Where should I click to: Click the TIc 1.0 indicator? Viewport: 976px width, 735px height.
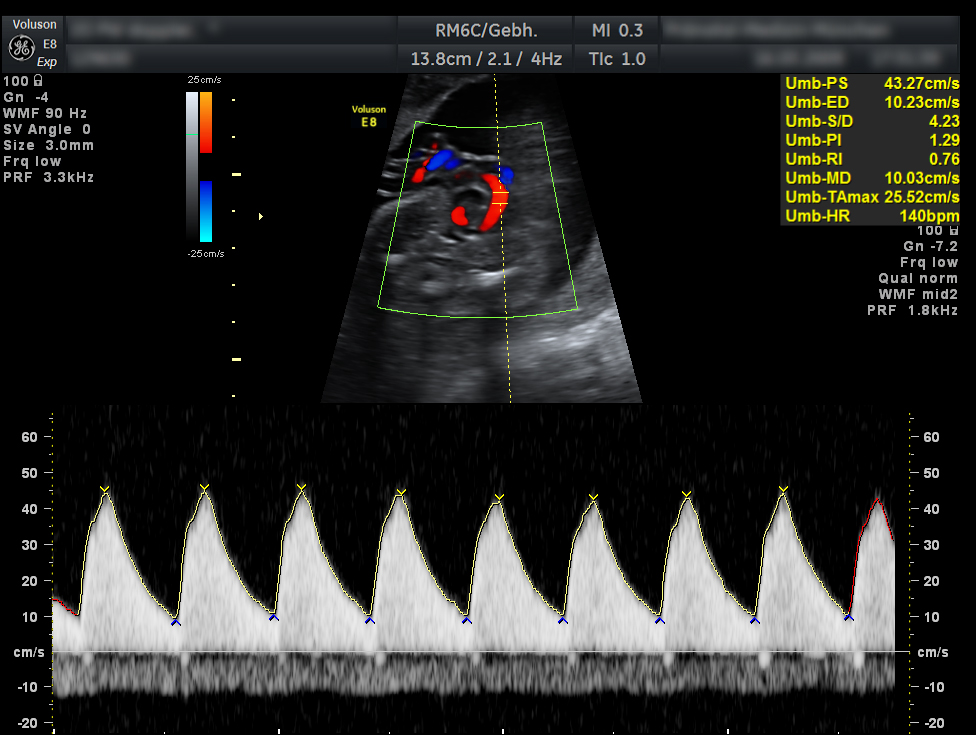click(x=618, y=59)
